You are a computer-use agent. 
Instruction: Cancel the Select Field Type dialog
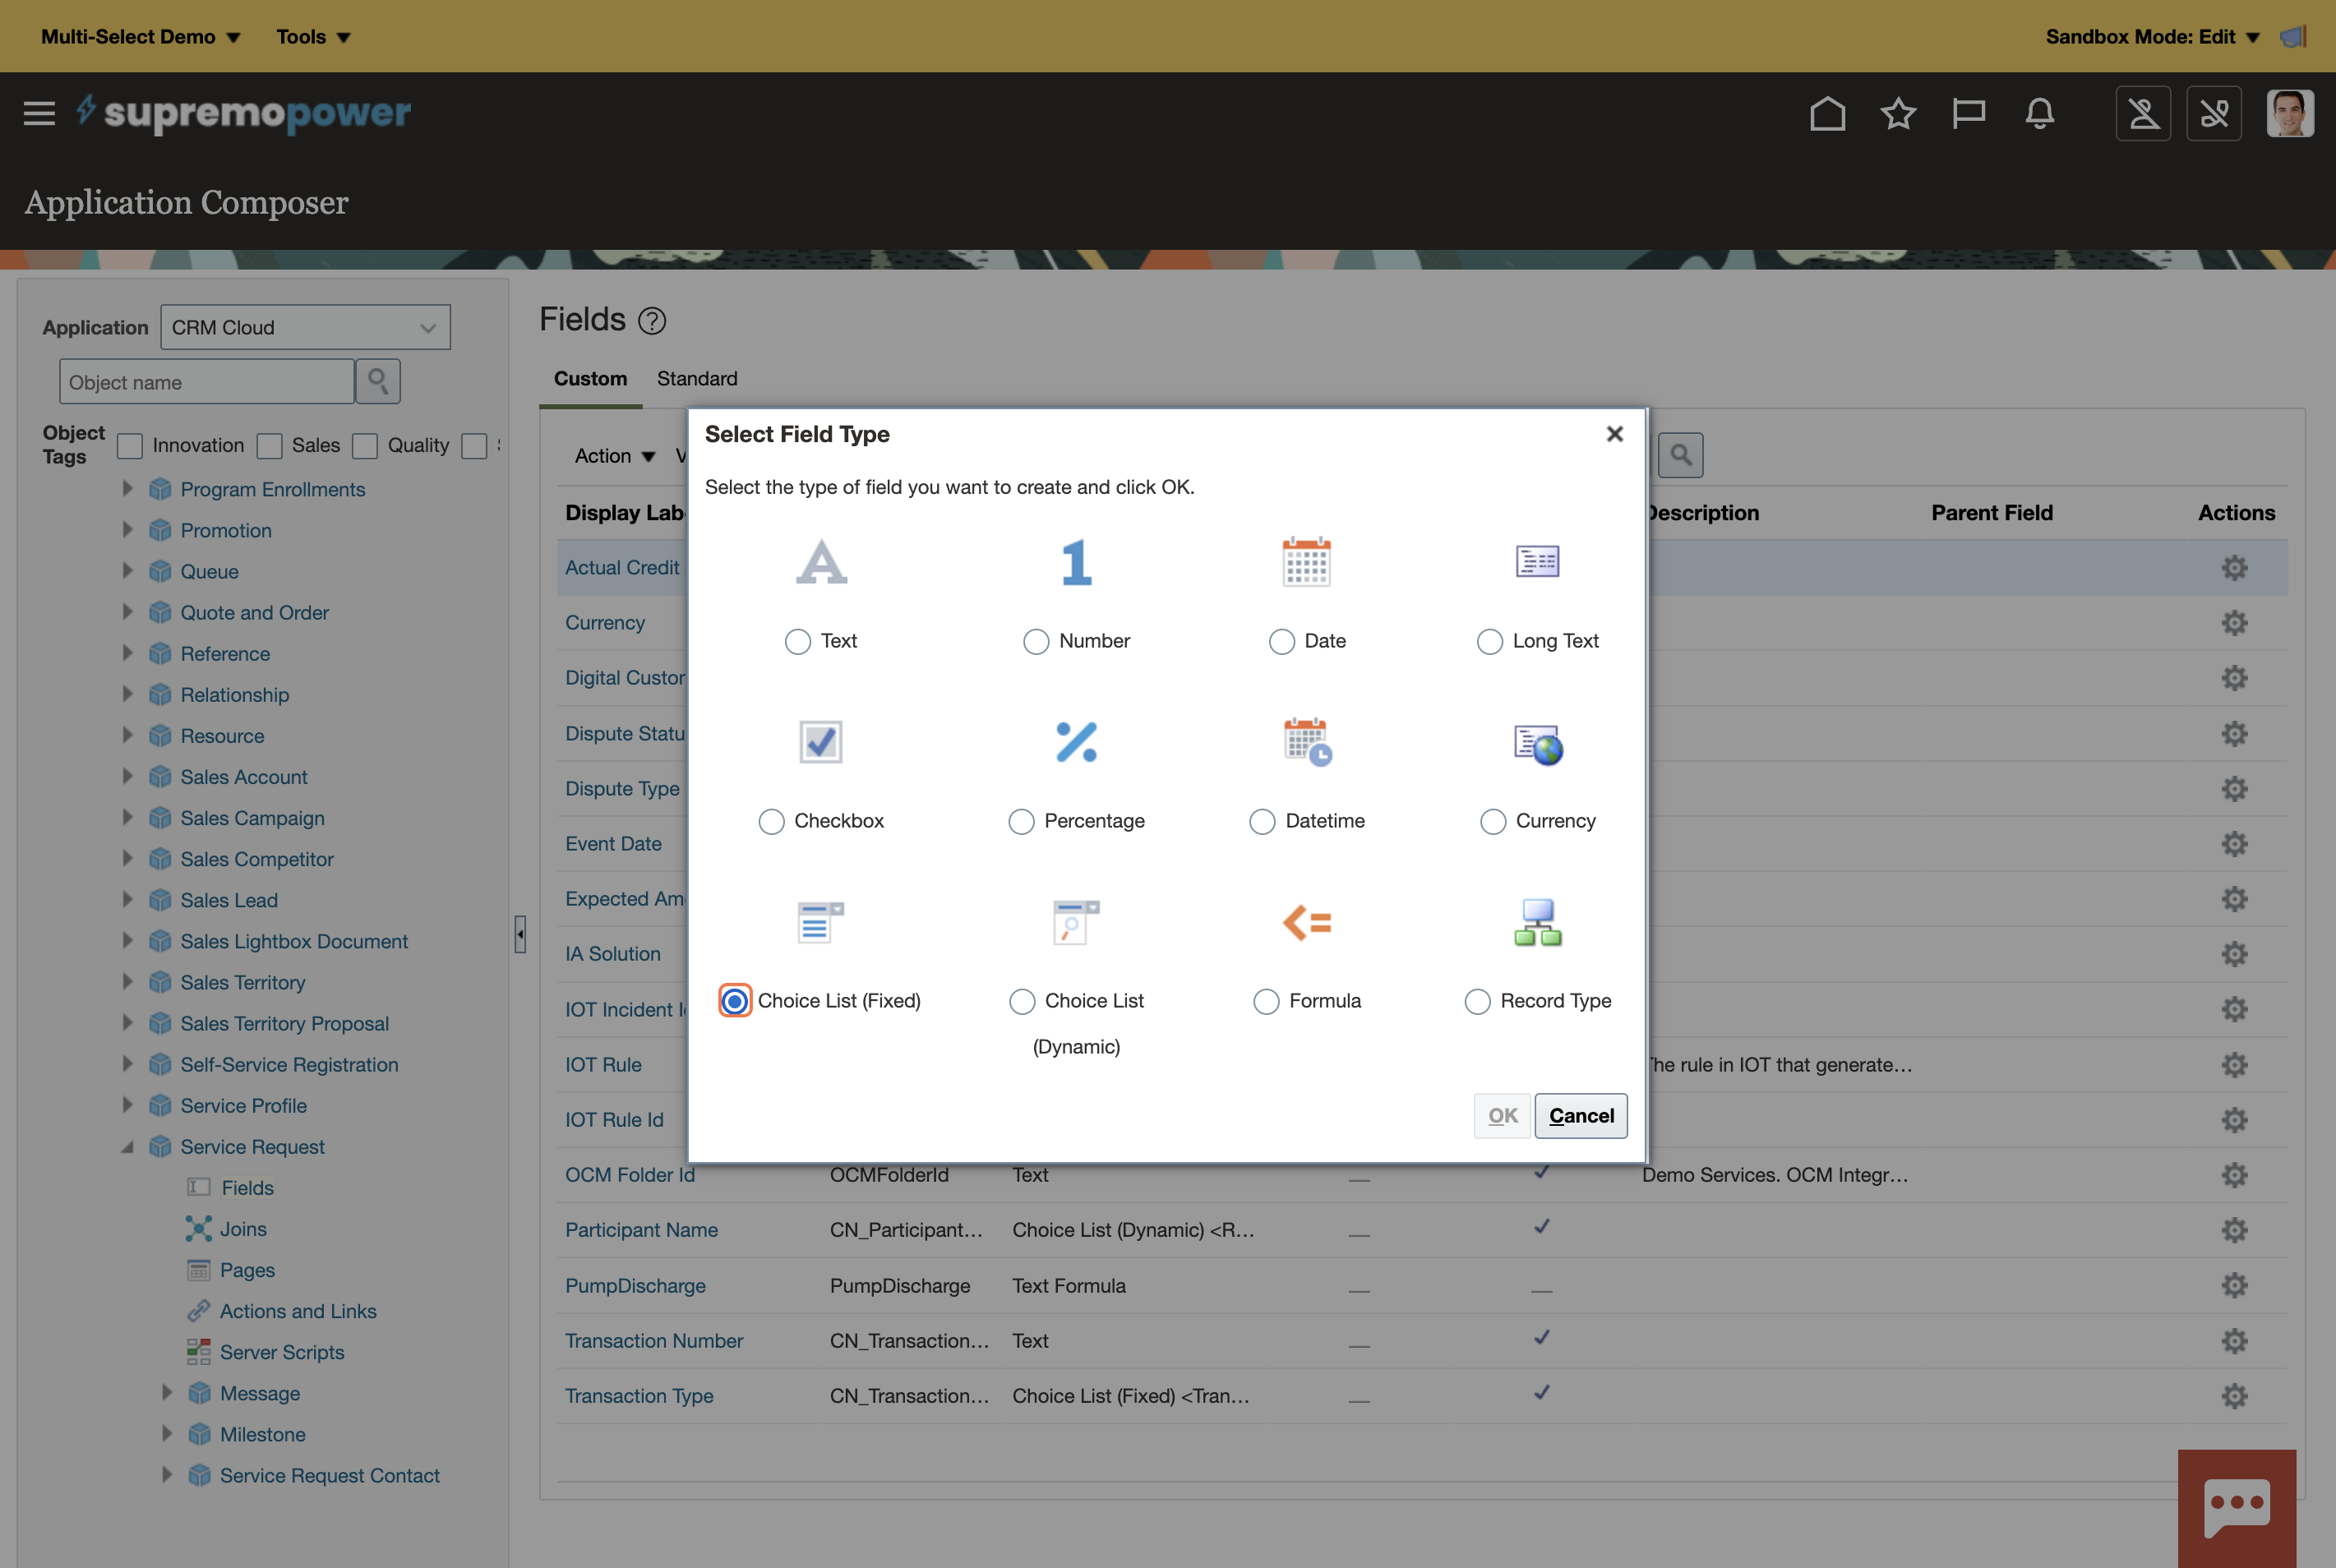click(x=1580, y=1115)
